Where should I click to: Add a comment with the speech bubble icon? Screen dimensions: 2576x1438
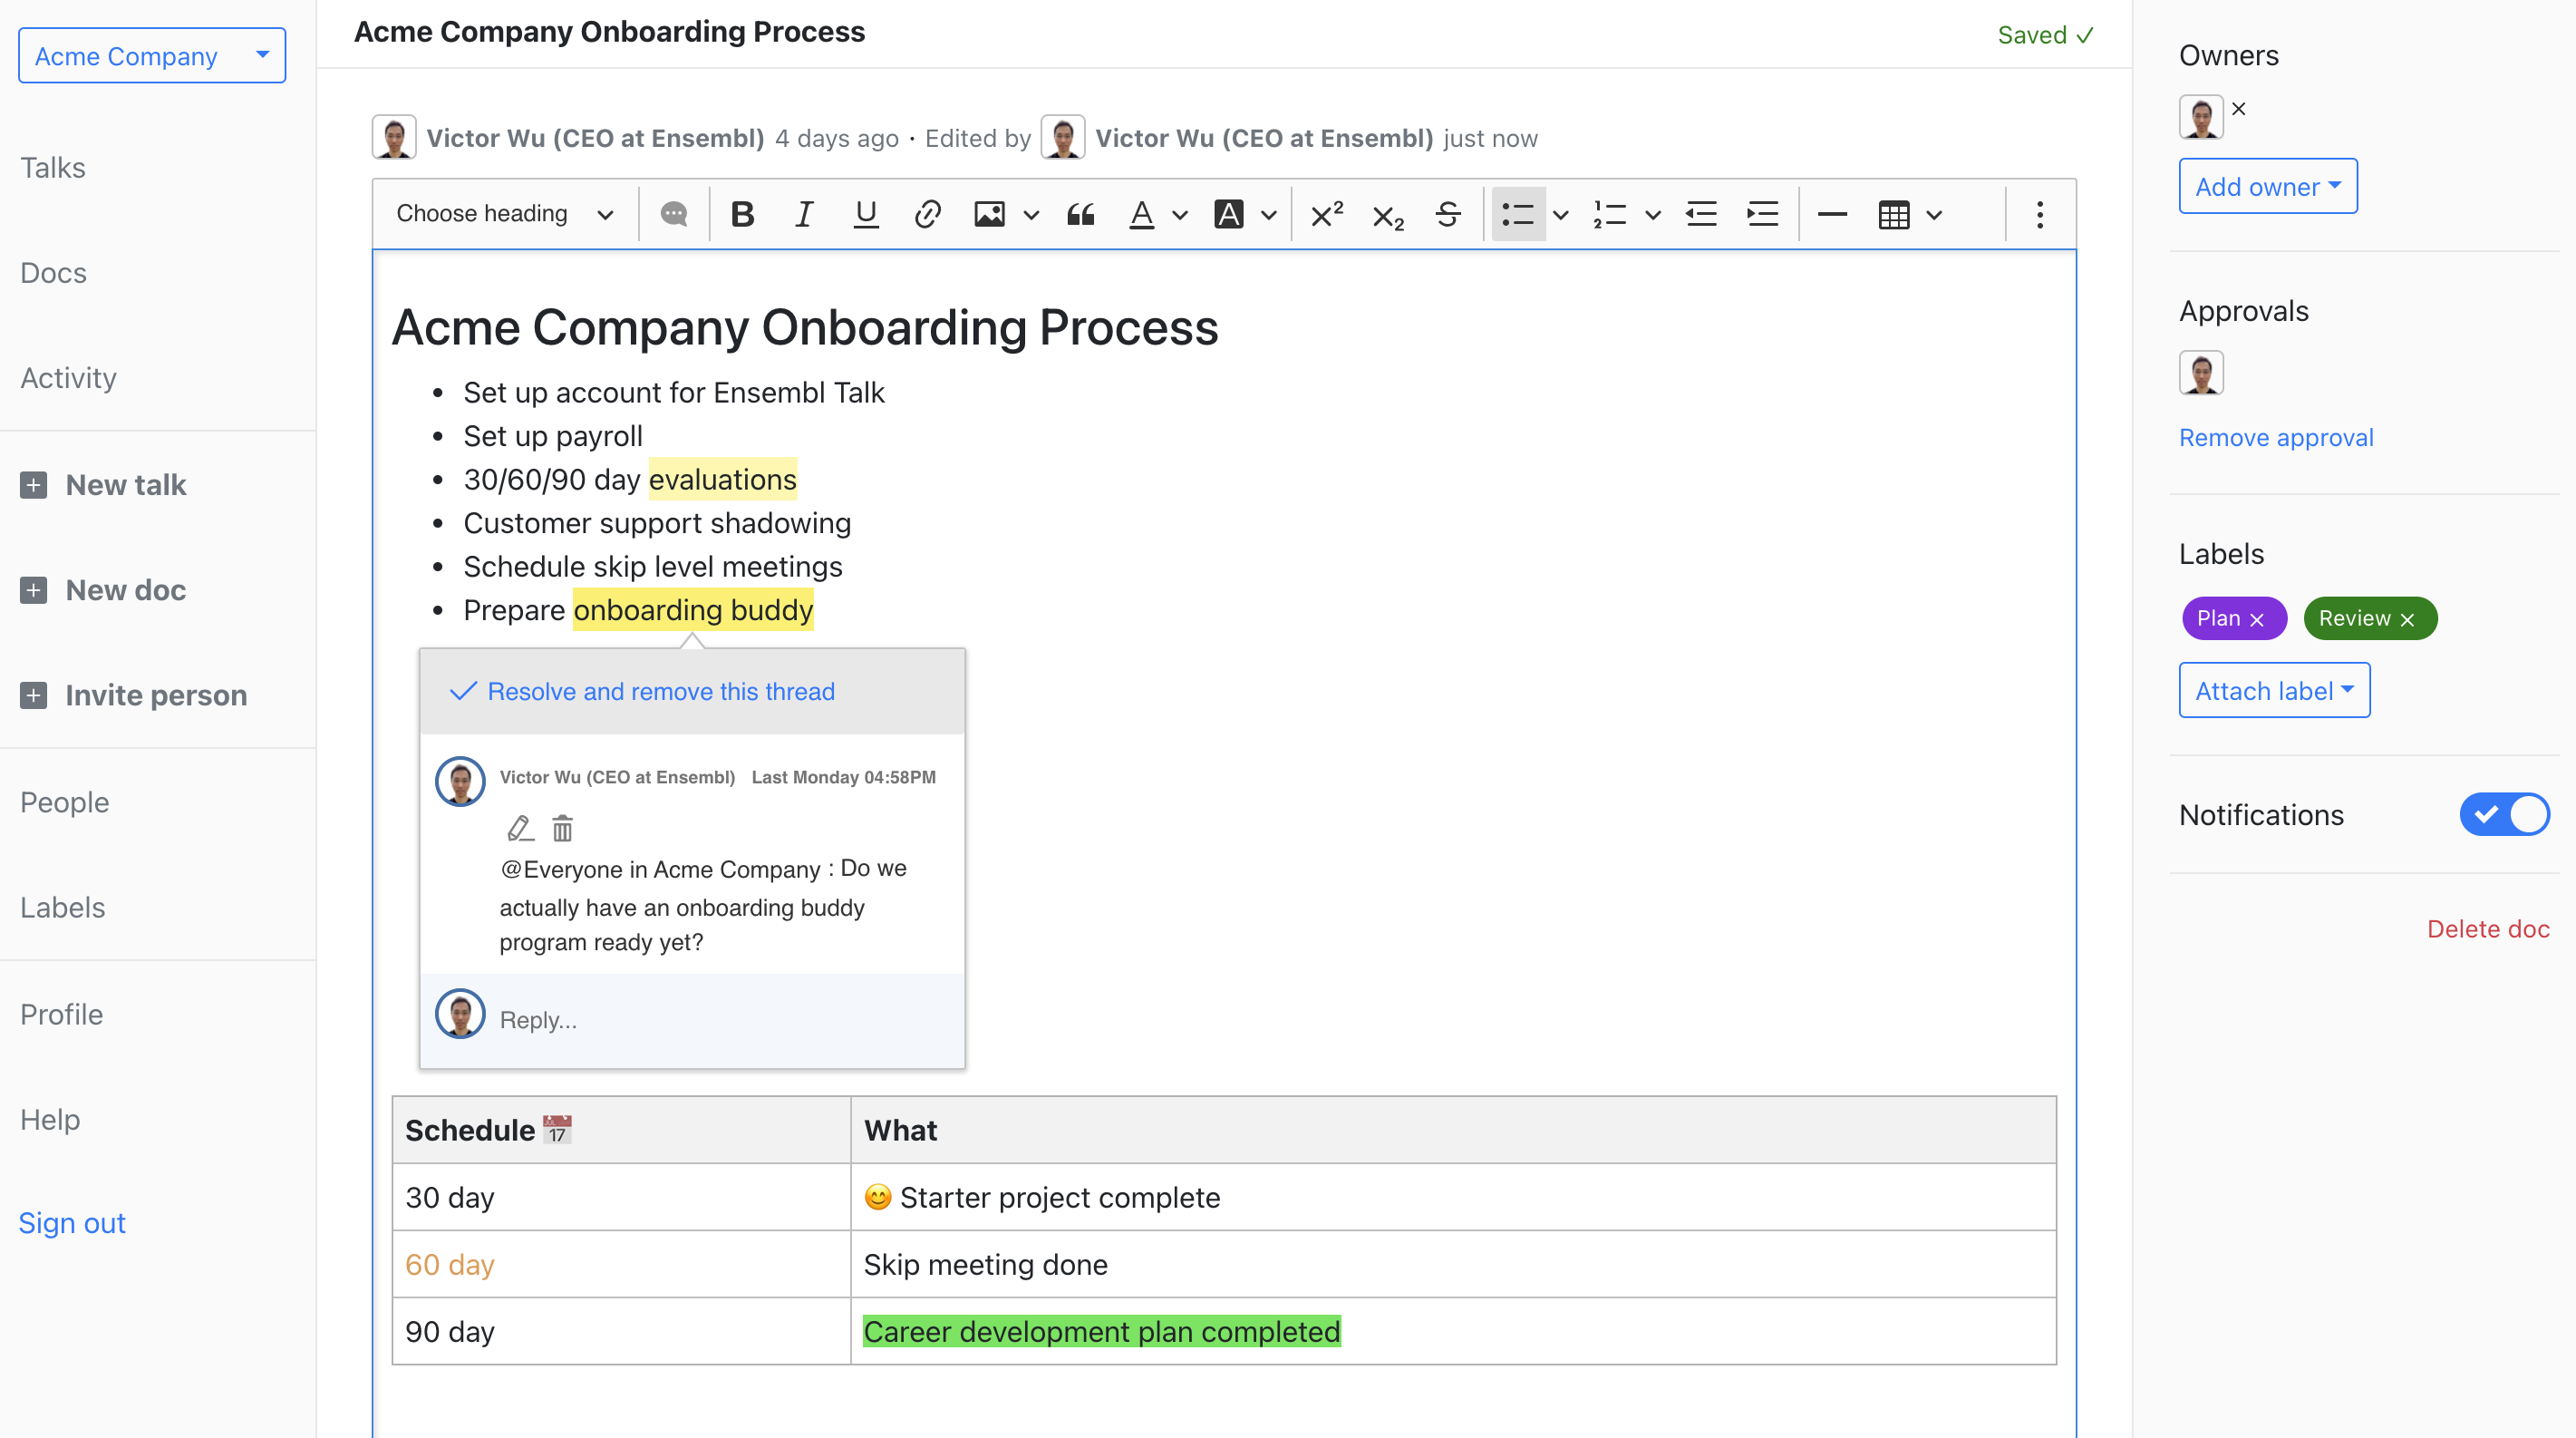point(674,214)
